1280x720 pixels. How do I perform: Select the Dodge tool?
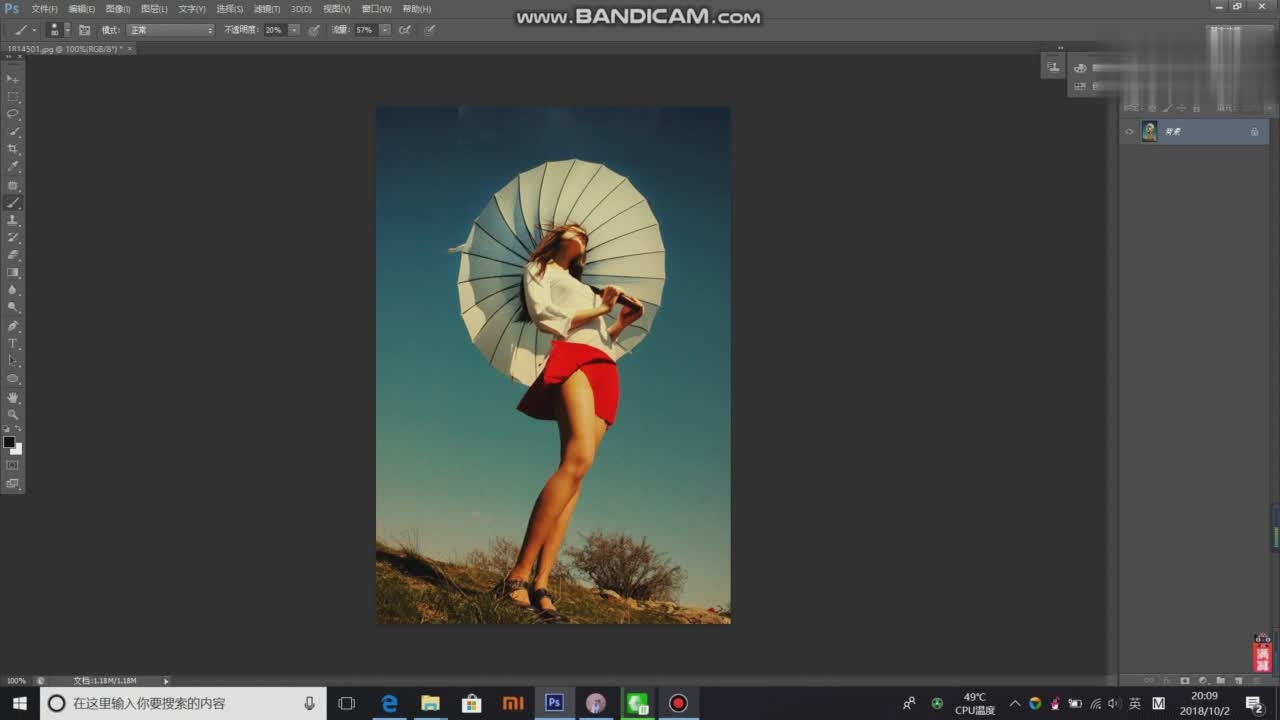pyautogui.click(x=13, y=308)
